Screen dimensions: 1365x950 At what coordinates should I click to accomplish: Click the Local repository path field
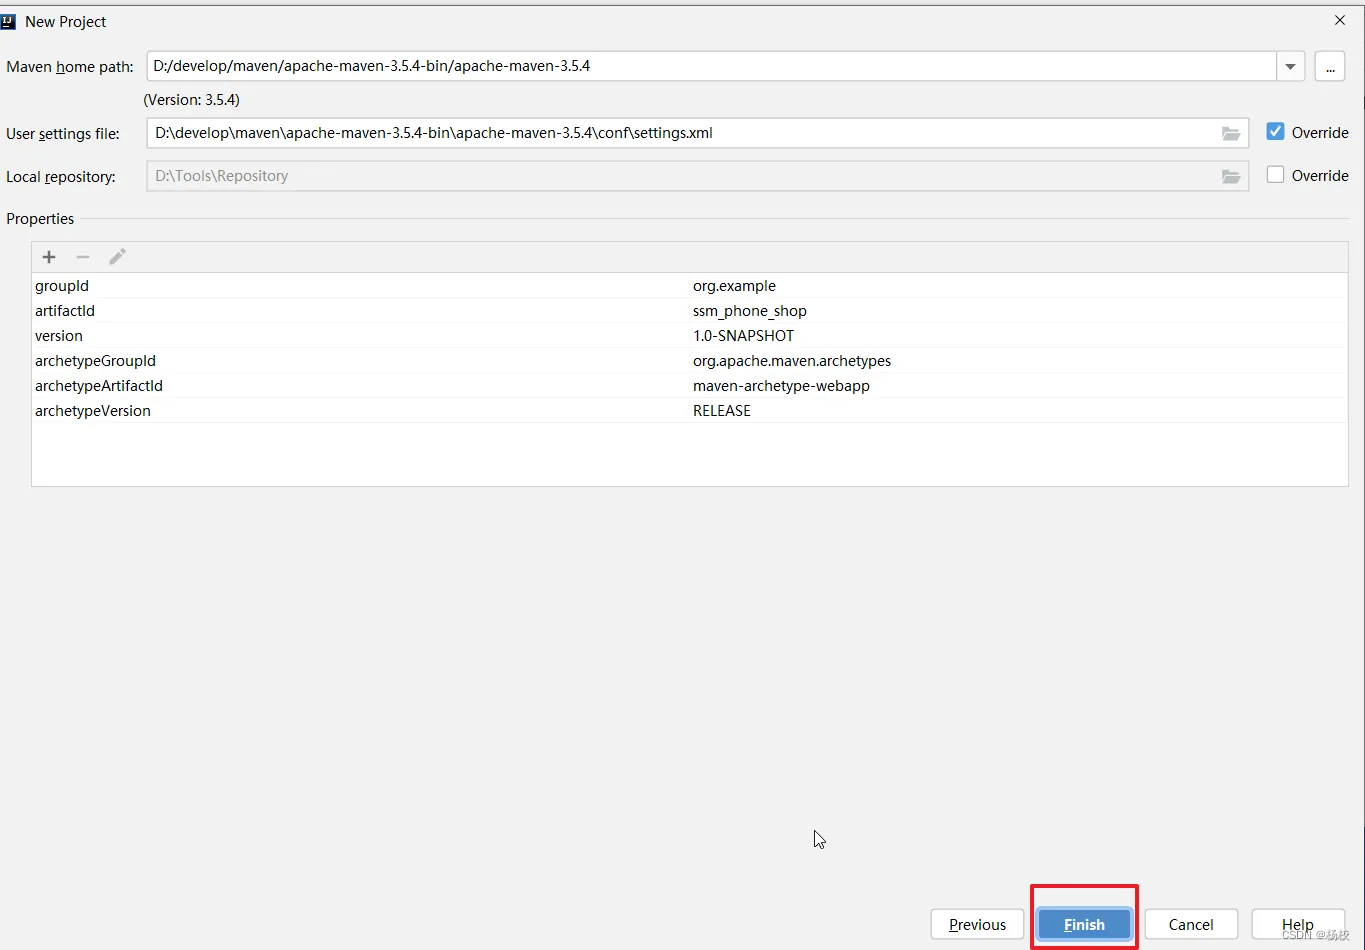[x=697, y=176]
